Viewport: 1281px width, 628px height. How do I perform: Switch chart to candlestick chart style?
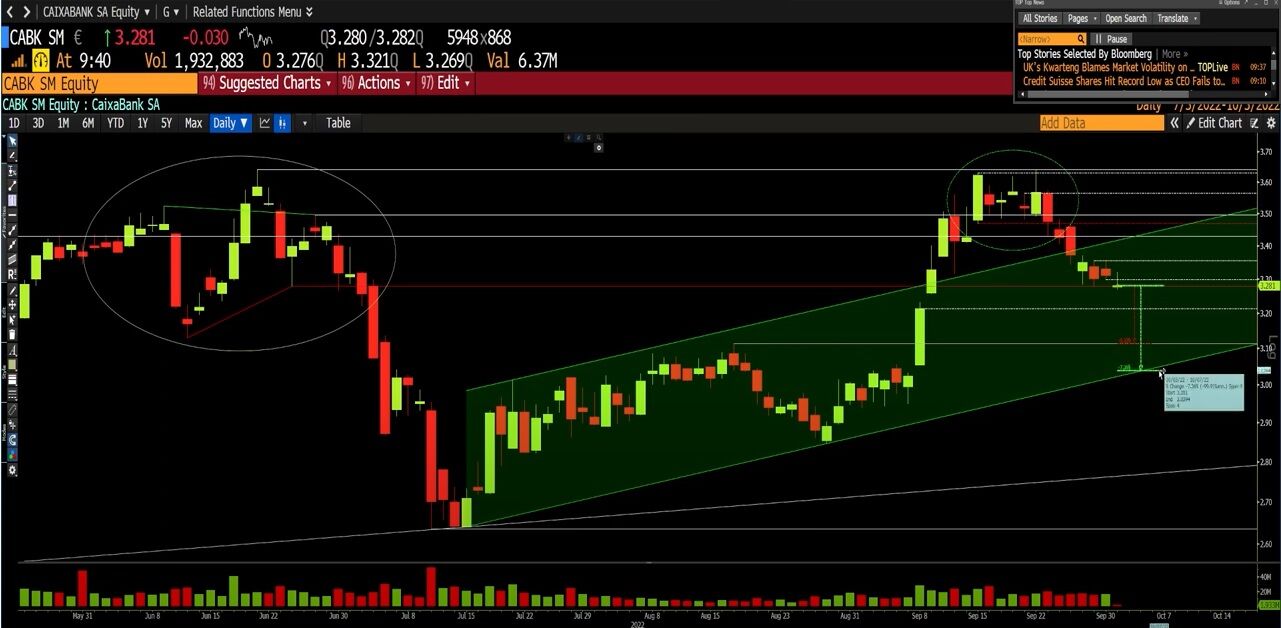(283, 123)
